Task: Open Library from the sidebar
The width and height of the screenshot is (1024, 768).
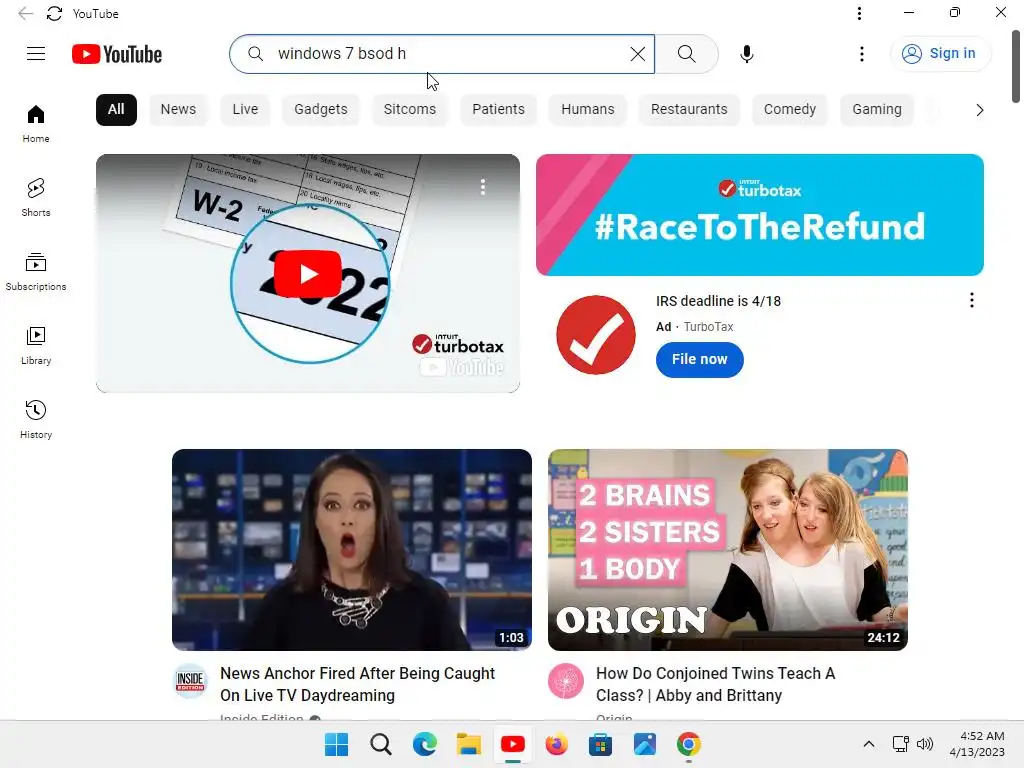Action: [36, 345]
